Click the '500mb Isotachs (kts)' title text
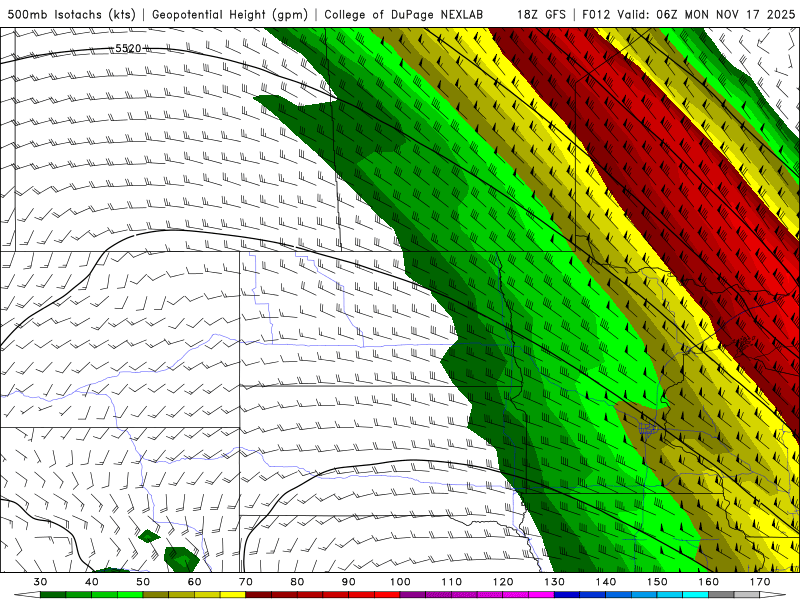Screen dimensions: 800x600 pos(71,14)
